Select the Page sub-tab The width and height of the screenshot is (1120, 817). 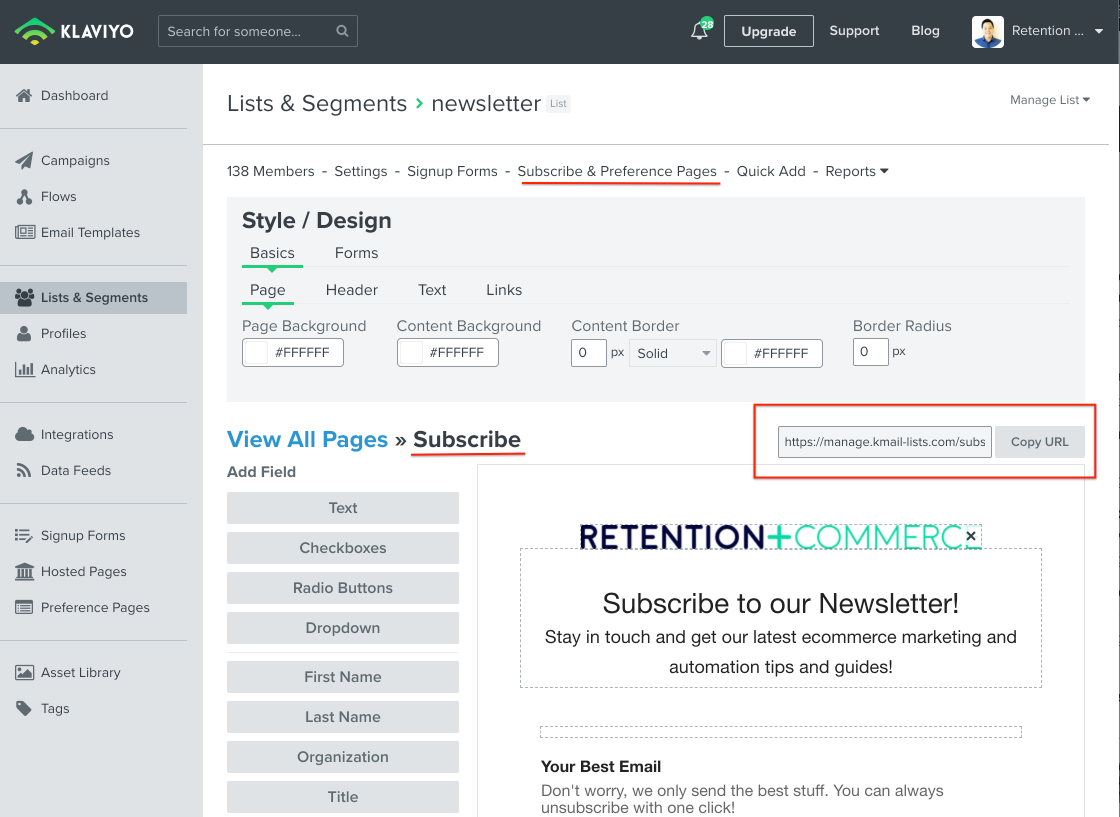click(268, 290)
